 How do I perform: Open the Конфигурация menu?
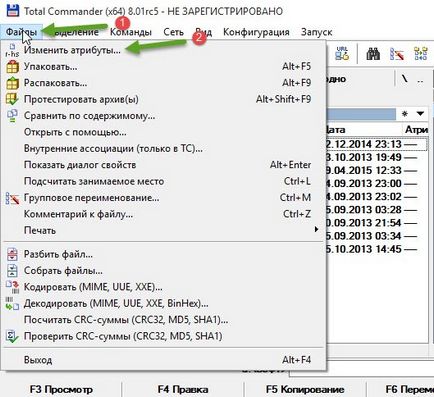[256, 32]
